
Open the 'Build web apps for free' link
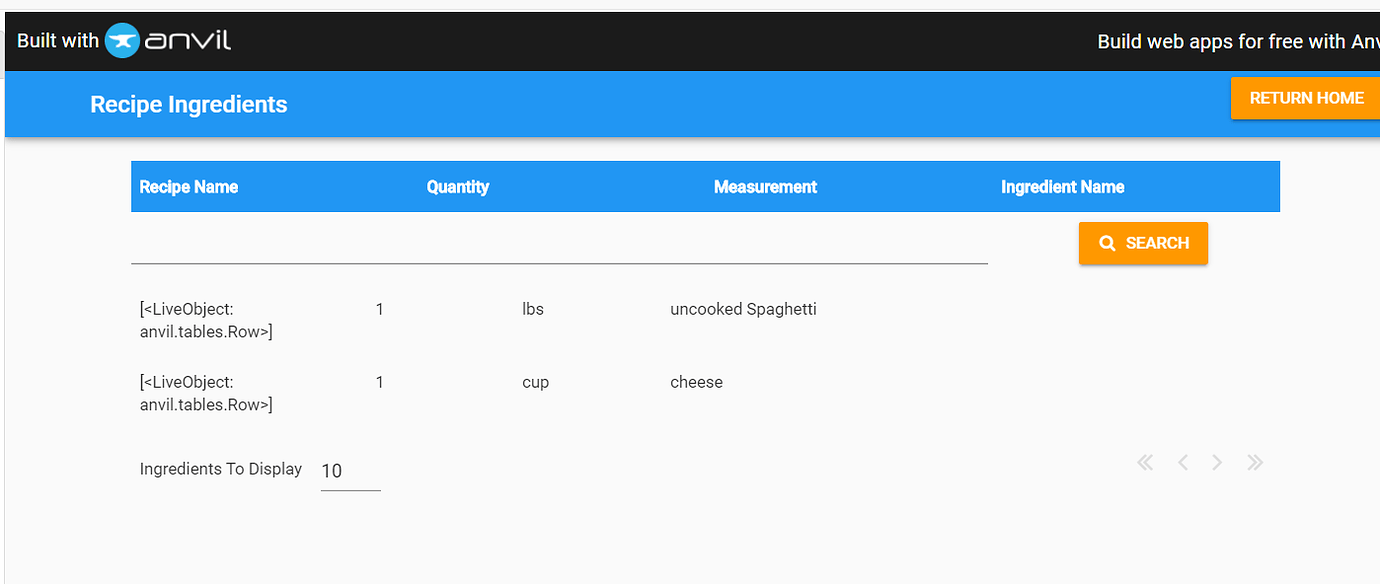(x=1238, y=41)
